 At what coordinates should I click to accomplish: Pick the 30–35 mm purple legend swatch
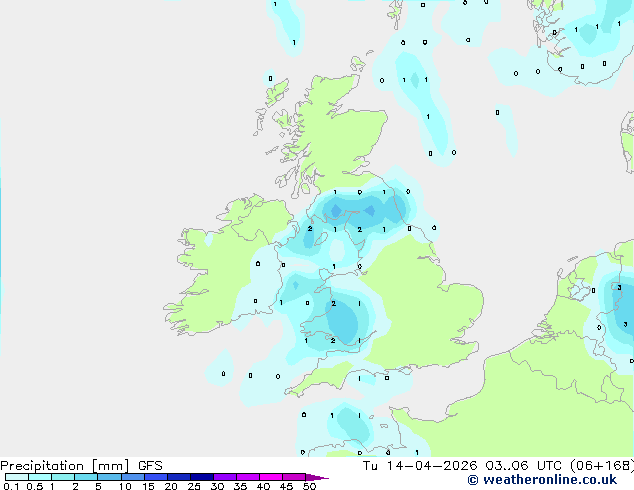225,477
